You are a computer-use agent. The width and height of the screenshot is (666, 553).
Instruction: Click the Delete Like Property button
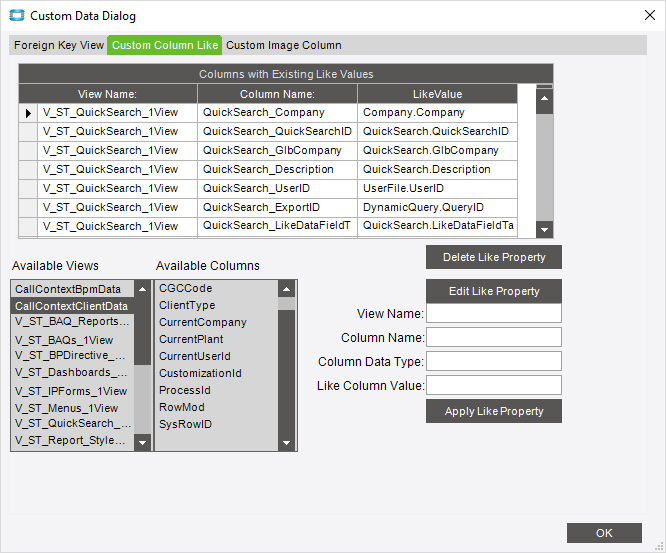[494, 257]
